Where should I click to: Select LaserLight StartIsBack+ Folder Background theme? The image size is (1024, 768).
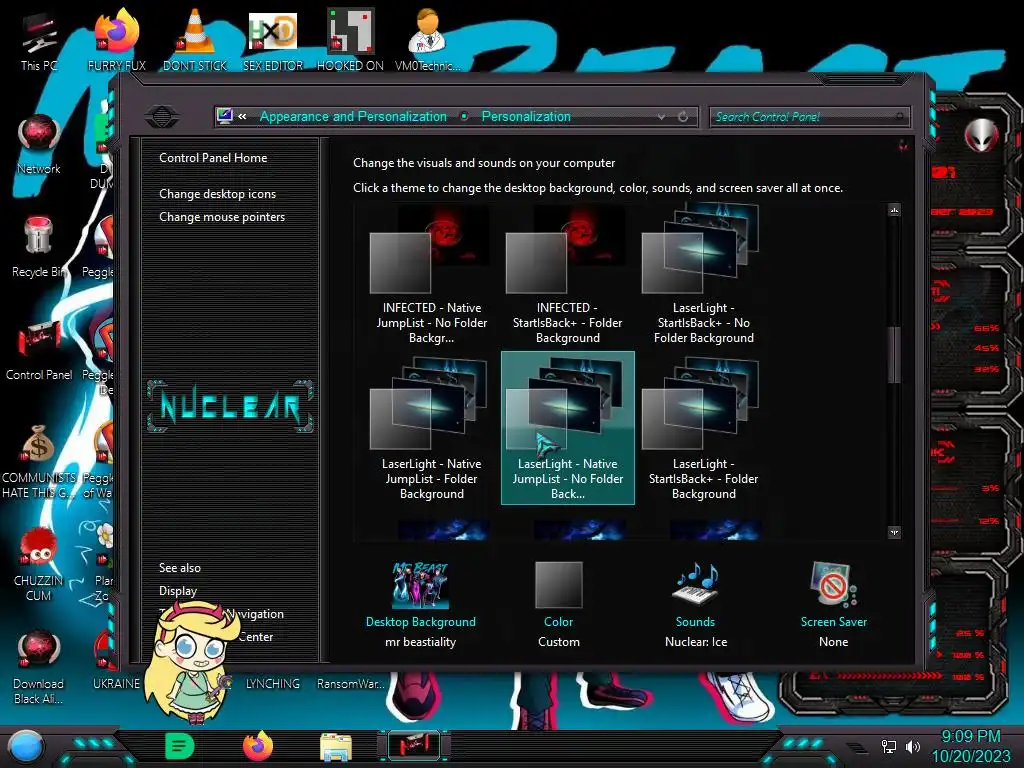tap(703, 428)
